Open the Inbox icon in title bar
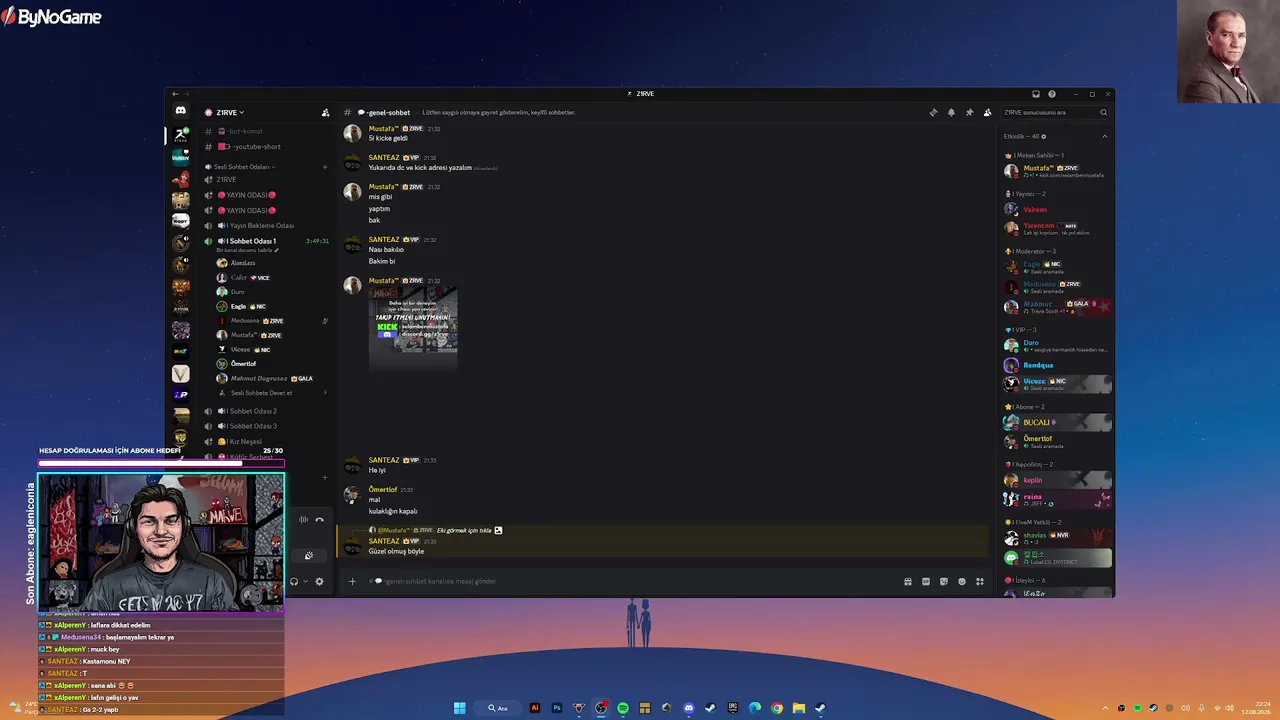 click(x=1036, y=94)
